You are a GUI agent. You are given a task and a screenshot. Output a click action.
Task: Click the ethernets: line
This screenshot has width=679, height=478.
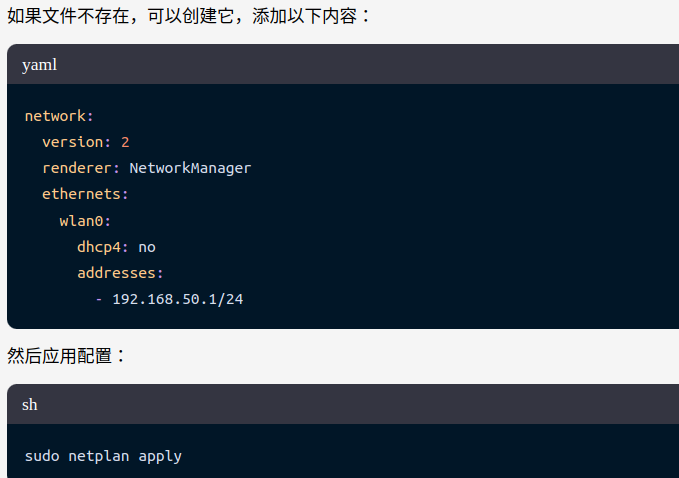pyautogui.click(x=85, y=194)
